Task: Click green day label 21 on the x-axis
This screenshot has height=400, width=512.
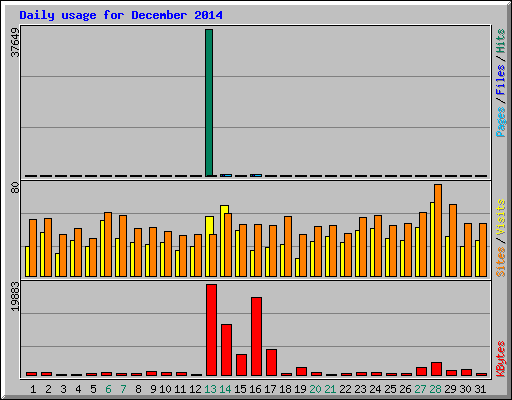Action: [330, 389]
